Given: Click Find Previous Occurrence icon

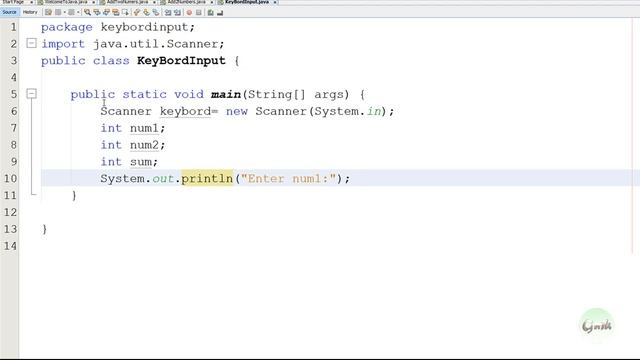Looking at the screenshot, I should (x=97, y=12).
